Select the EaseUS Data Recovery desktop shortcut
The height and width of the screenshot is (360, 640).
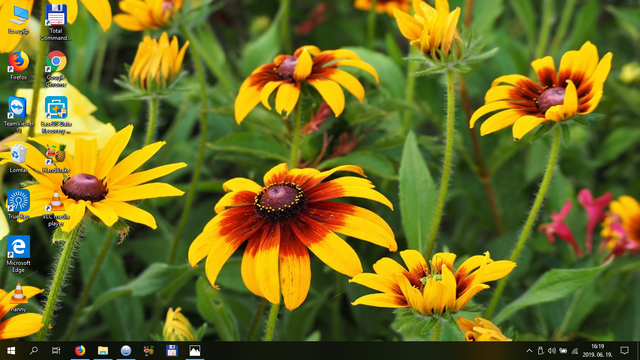[x=56, y=116]
